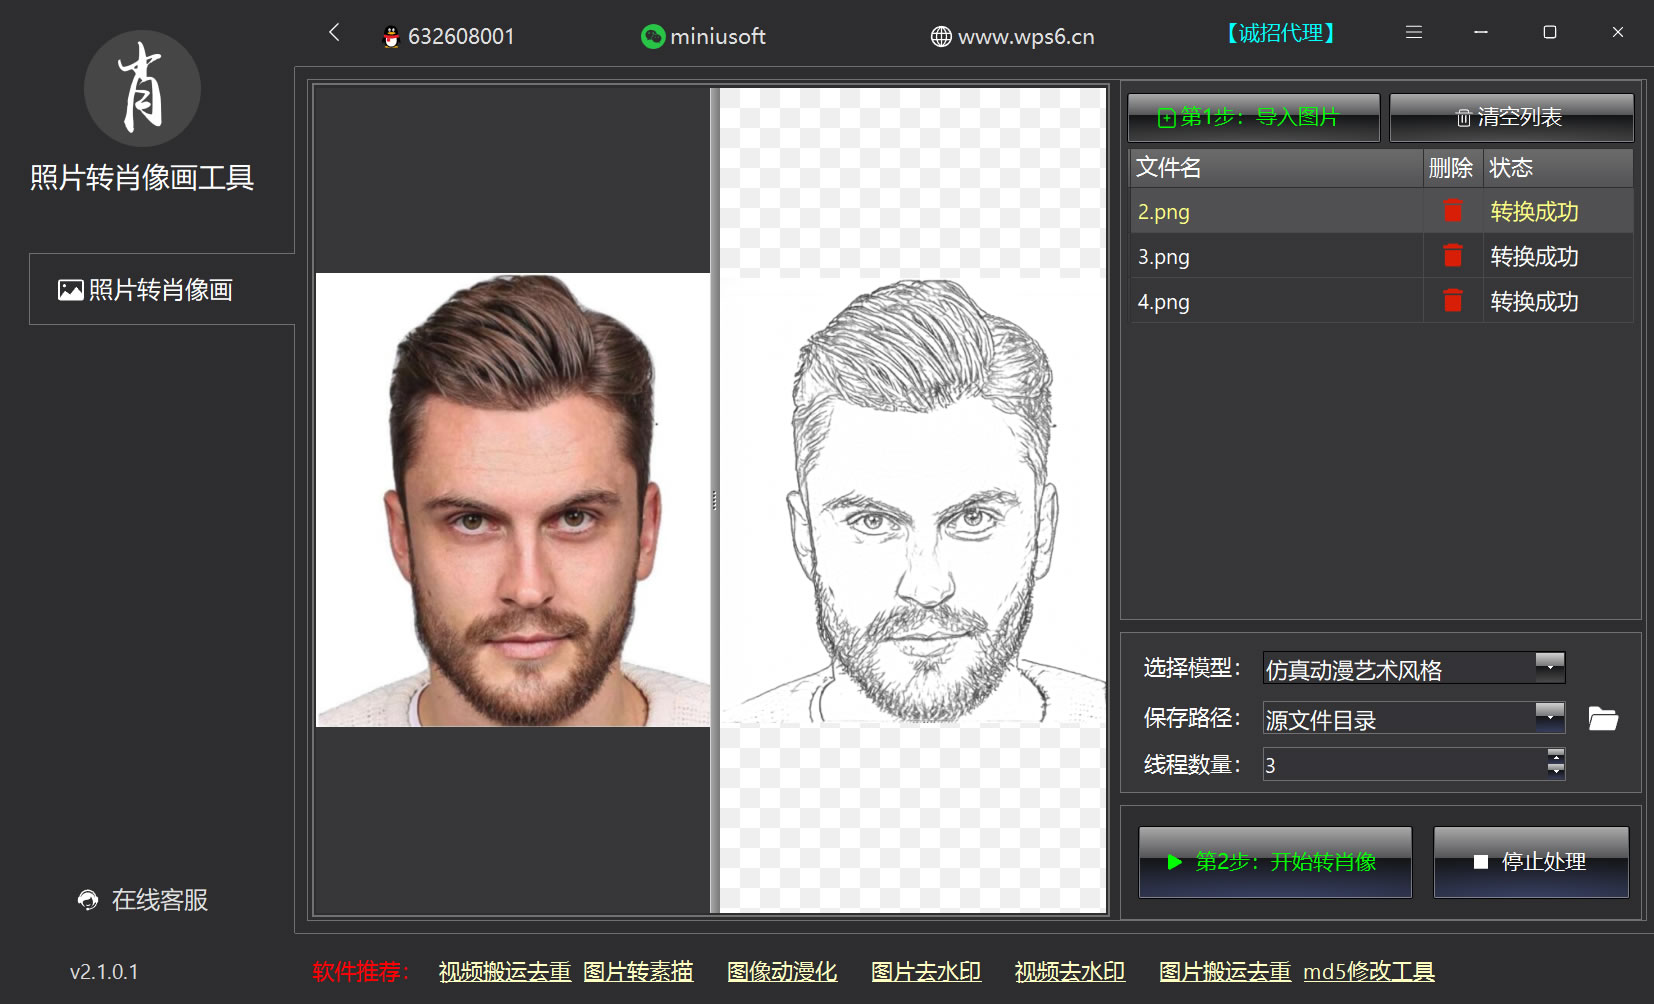
Task: Delete 2.png using its red trash icon
Action: point(1452,211)
